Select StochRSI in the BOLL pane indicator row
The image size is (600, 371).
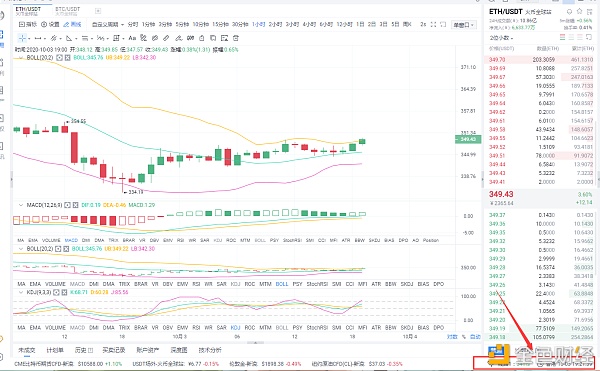(x=317, y=284)
